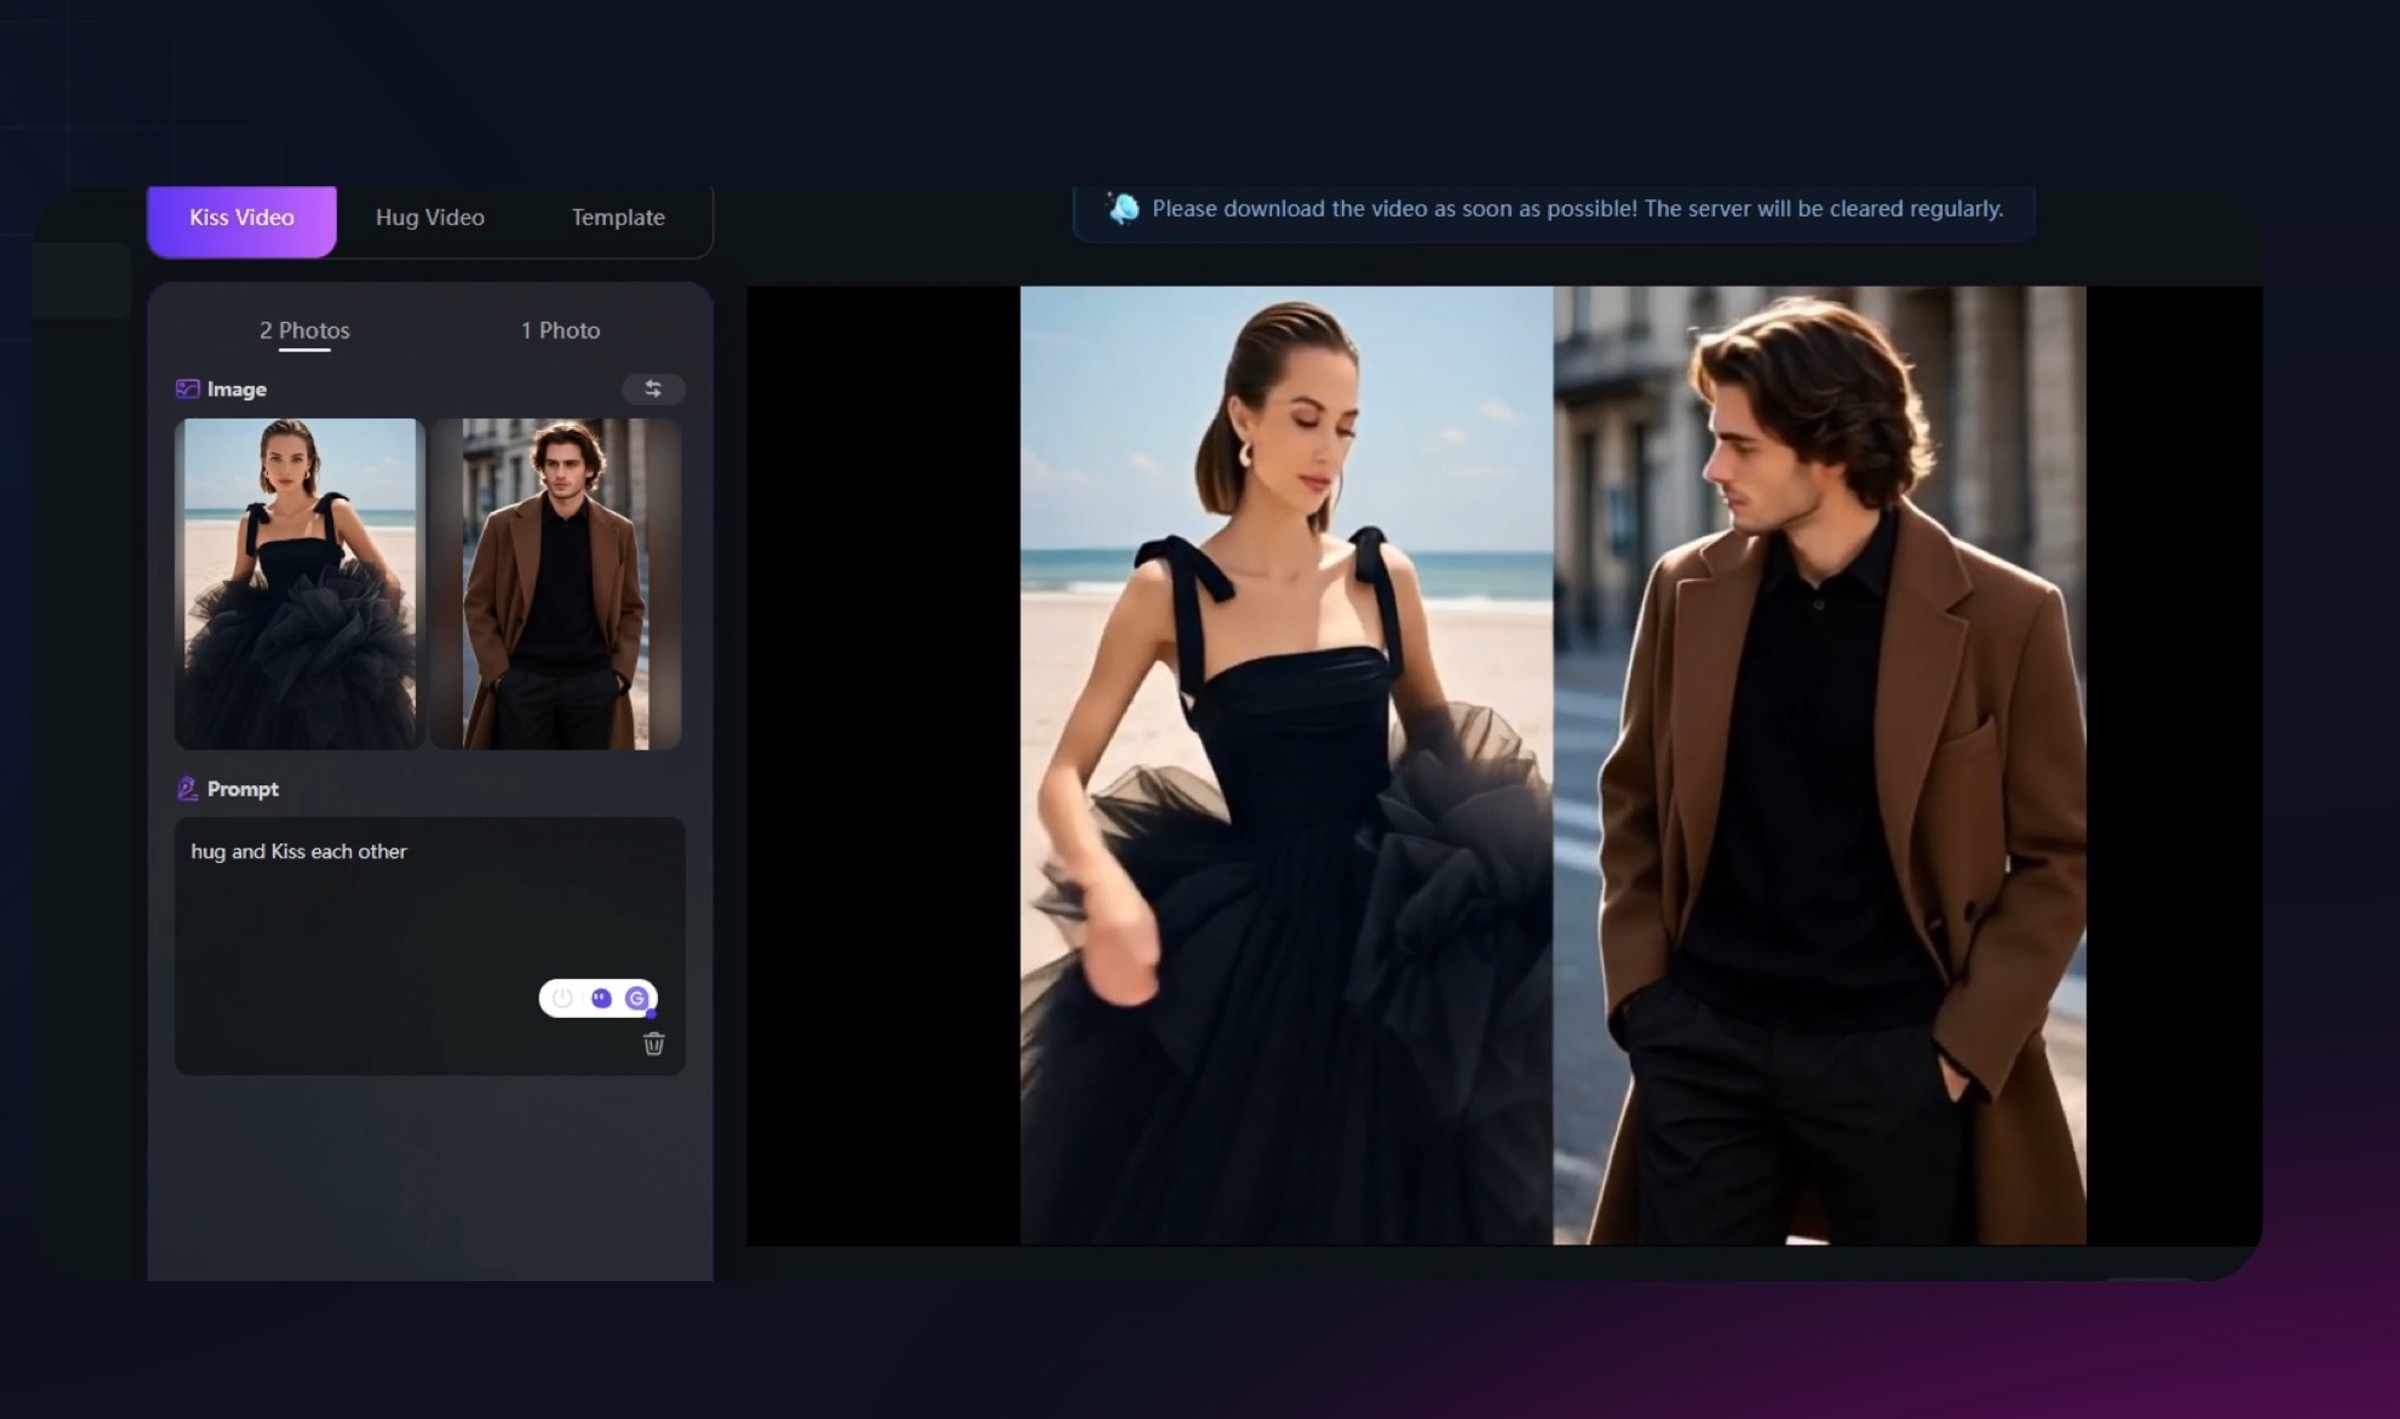Viewport: 2400px width, 1419px height.
Task: Click the power icon in floating pill
Action: (563, 998)
